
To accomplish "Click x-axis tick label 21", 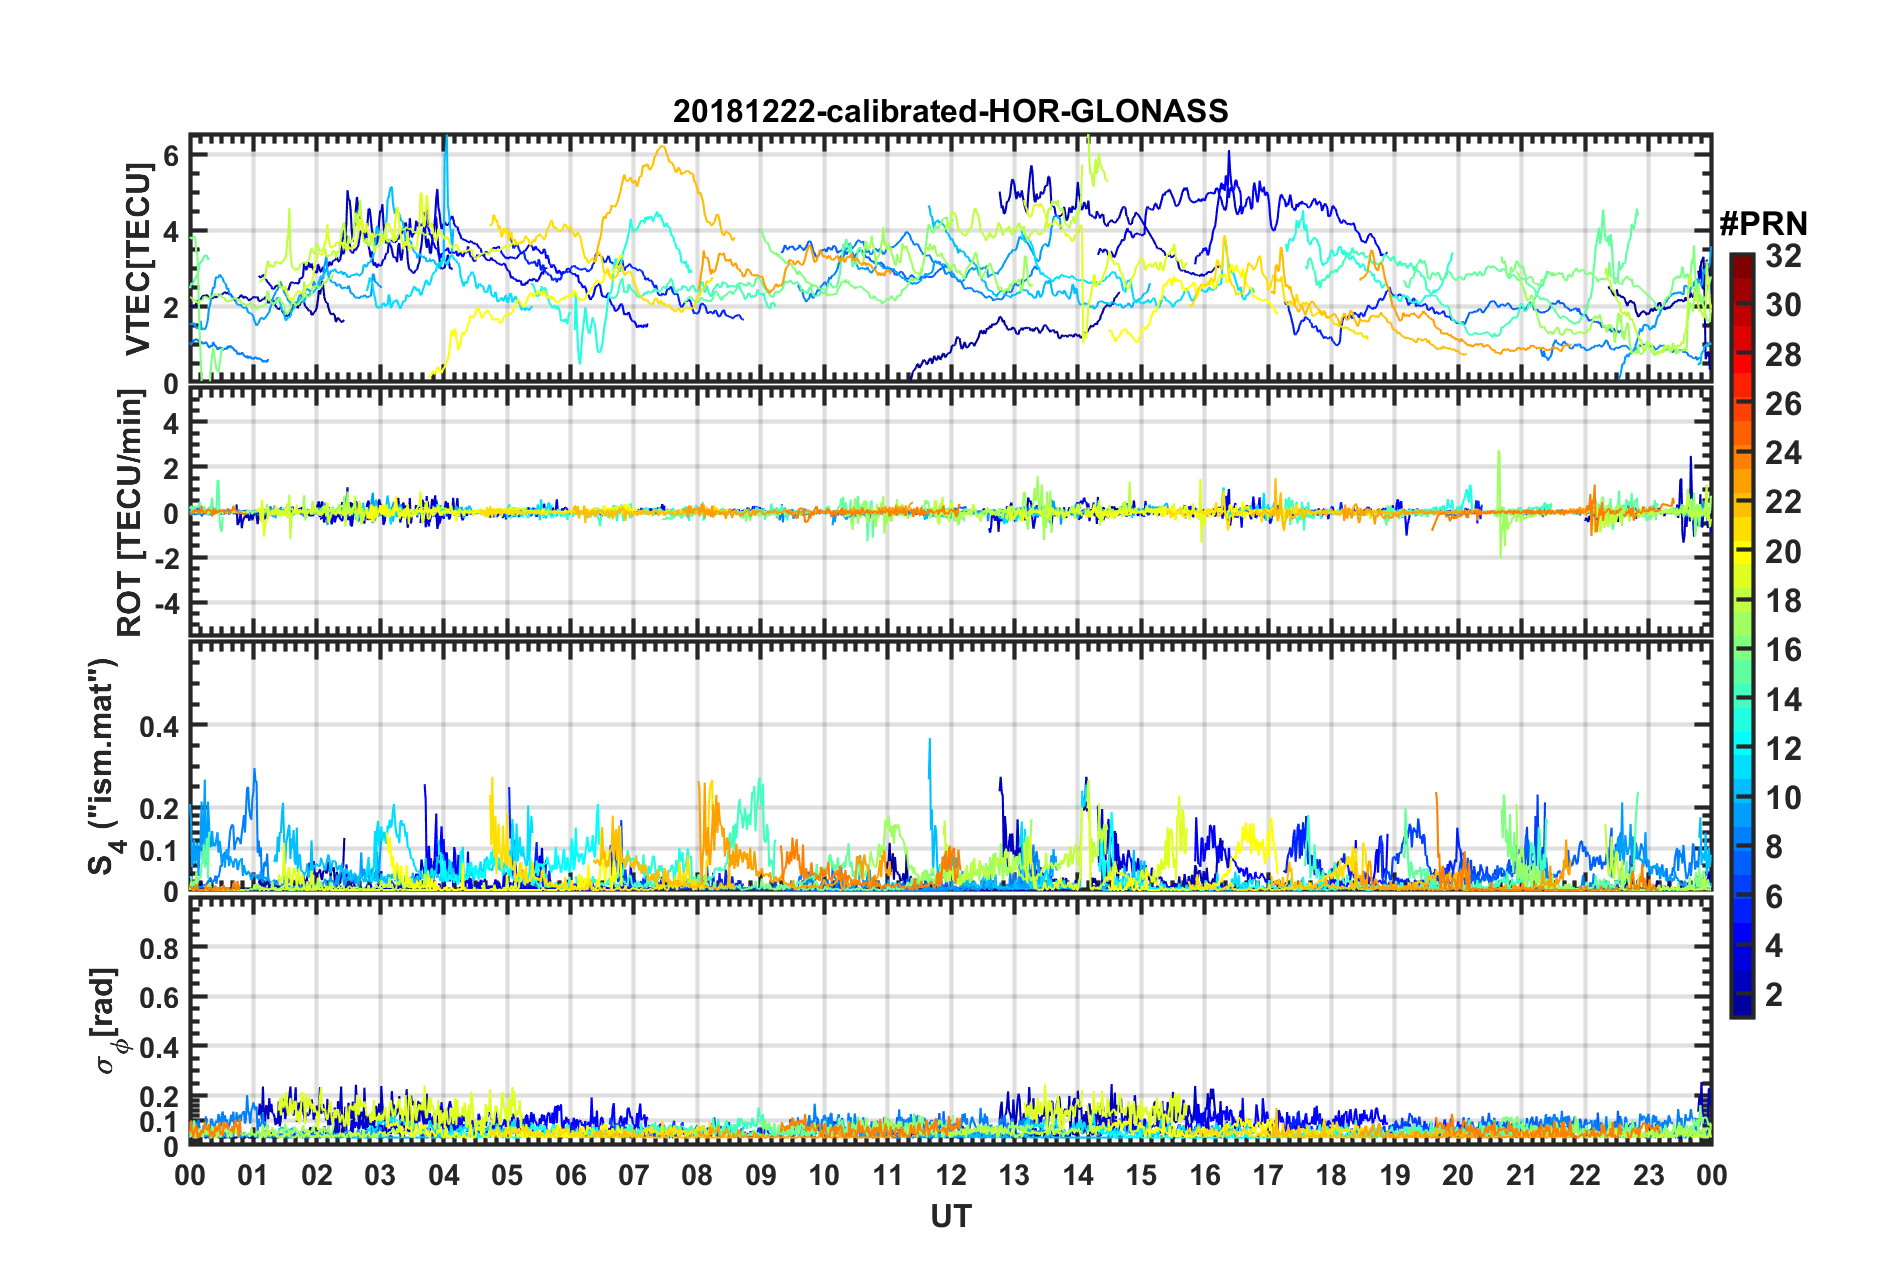I will click(x=1521, y=1175).
